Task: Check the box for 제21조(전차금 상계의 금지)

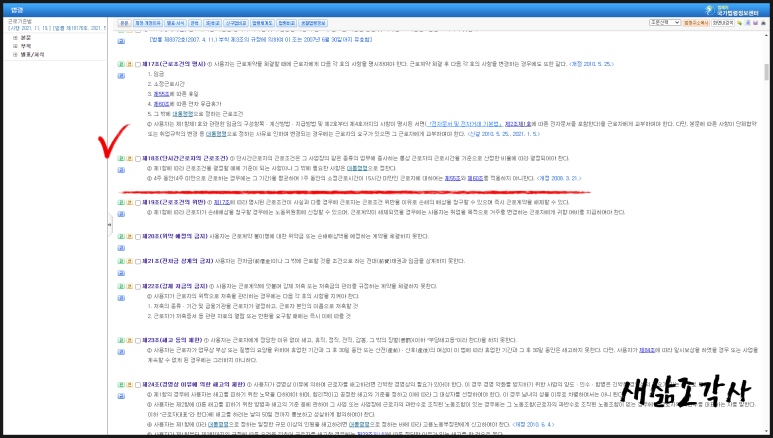Action: 138,261
